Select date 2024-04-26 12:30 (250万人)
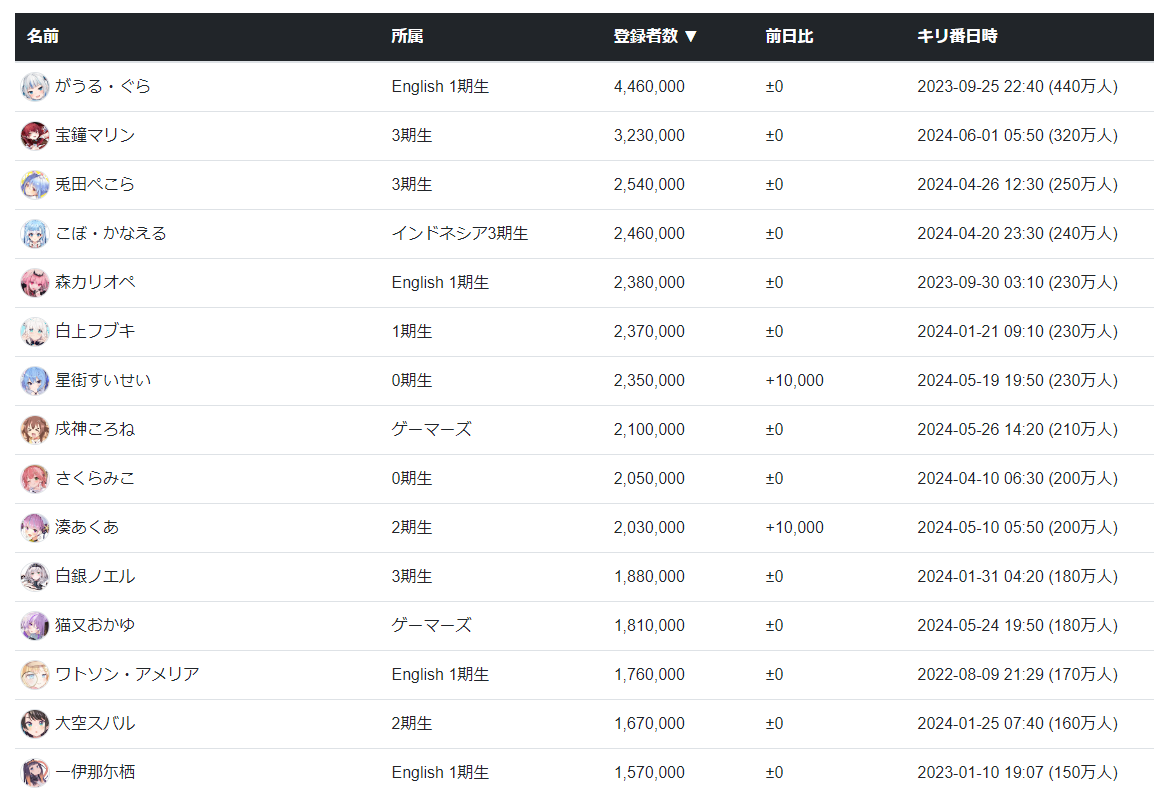Viewport: 1154px width, 794px height. [1017, 184]
